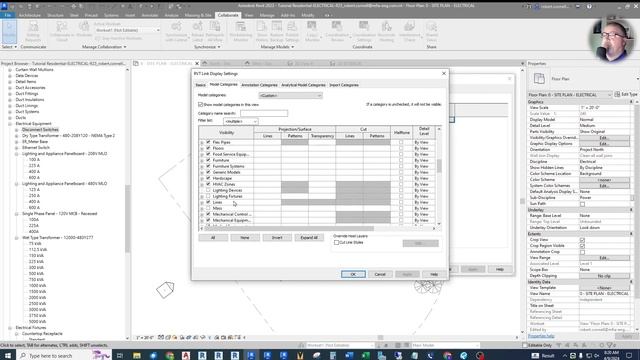Open Floor Plan view selector dropdown

coord(570,95)
